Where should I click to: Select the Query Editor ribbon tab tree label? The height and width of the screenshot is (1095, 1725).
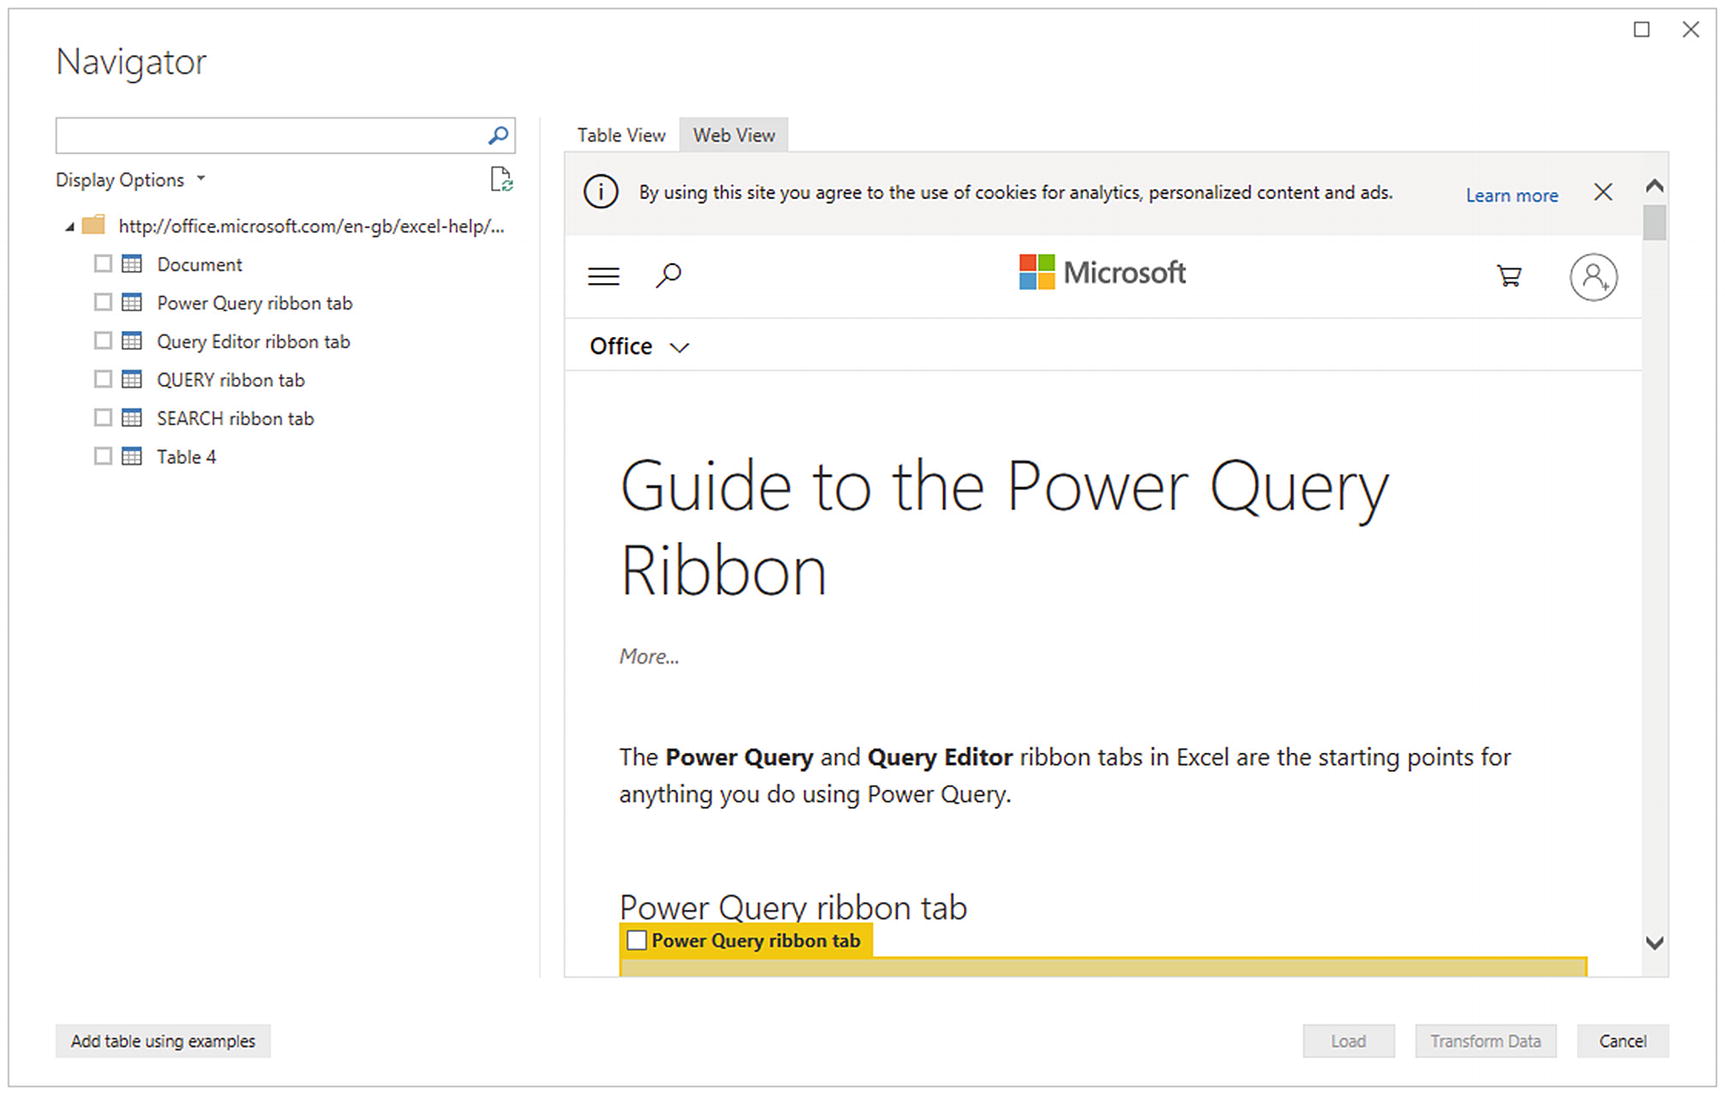(x=253, y=341)
